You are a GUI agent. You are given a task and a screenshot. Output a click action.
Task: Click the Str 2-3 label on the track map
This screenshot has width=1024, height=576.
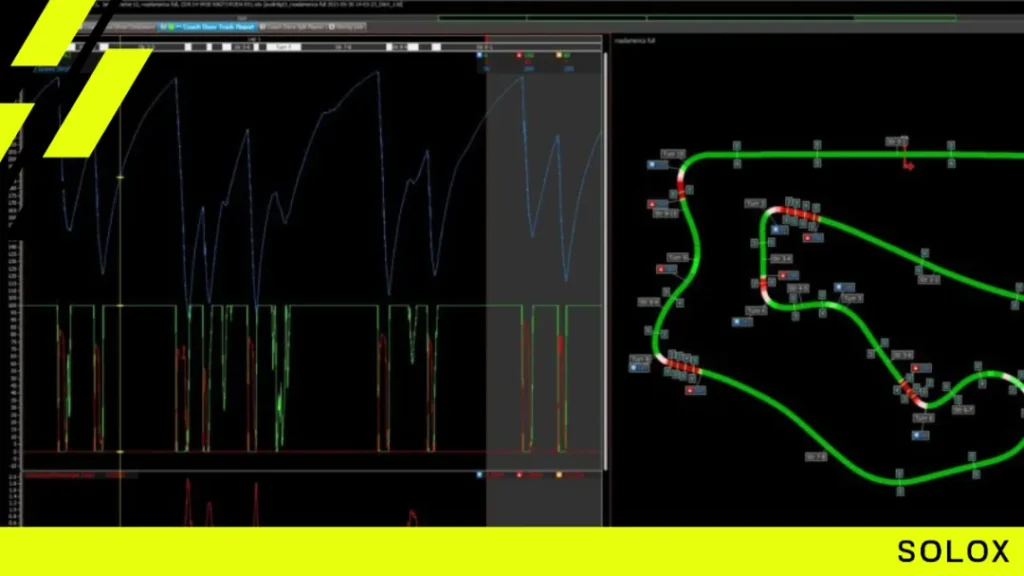pyautogui.click(x=929, y=280)
